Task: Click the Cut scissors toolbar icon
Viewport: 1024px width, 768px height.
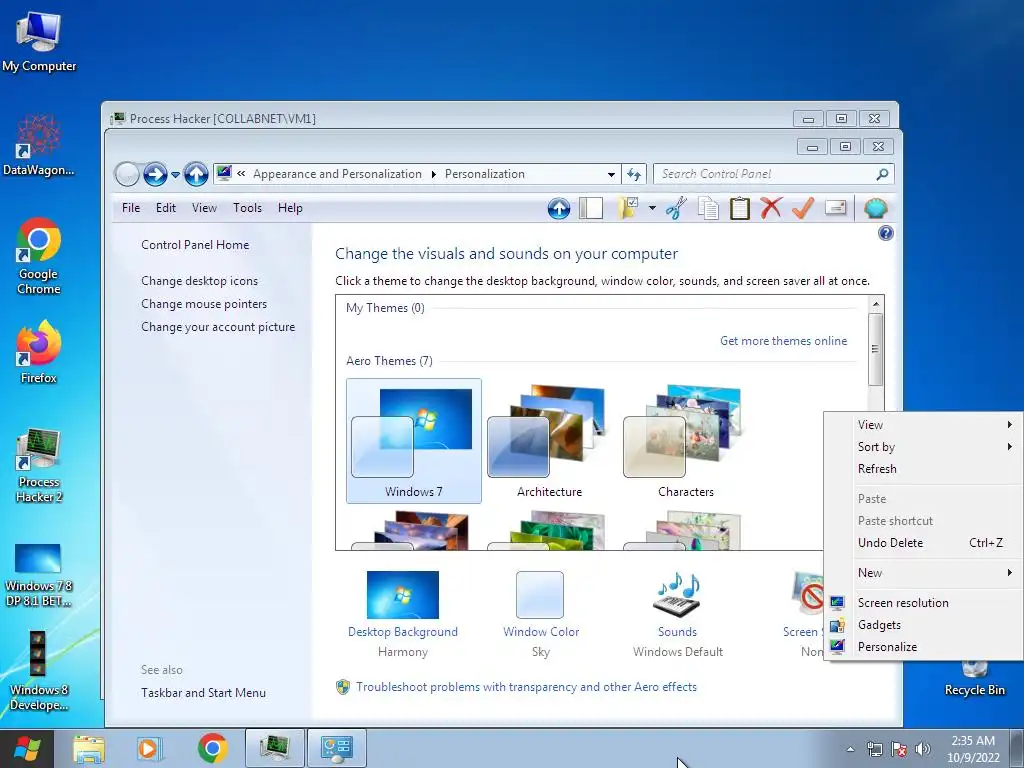Action: pyautogui.click(x=677, y=208)
